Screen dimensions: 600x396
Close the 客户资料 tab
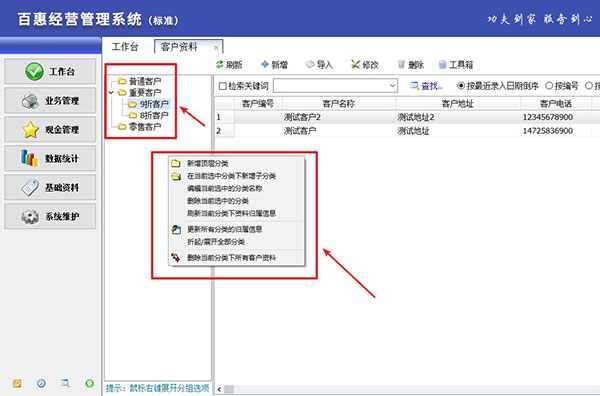216,48
